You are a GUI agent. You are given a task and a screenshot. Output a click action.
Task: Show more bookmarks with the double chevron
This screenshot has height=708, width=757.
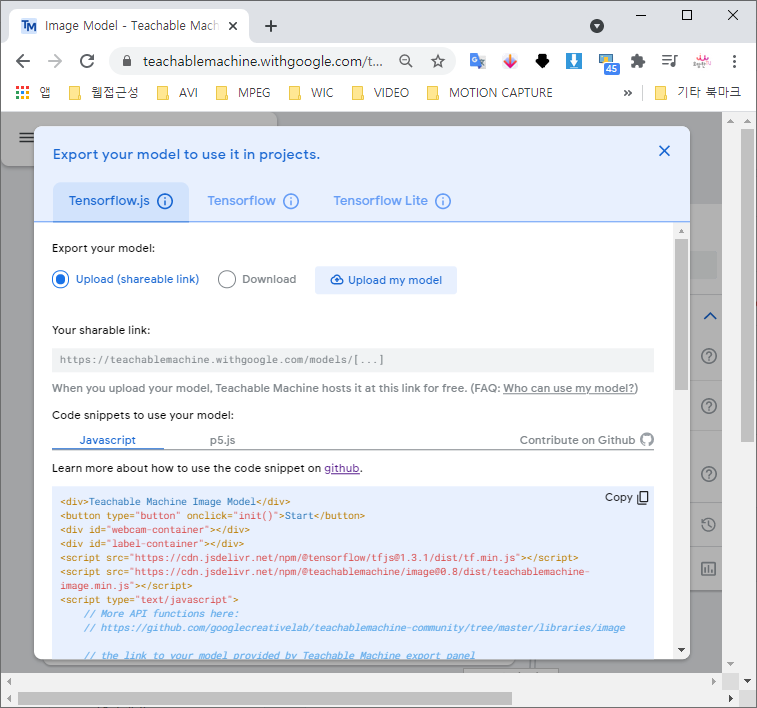pos(627,93)
